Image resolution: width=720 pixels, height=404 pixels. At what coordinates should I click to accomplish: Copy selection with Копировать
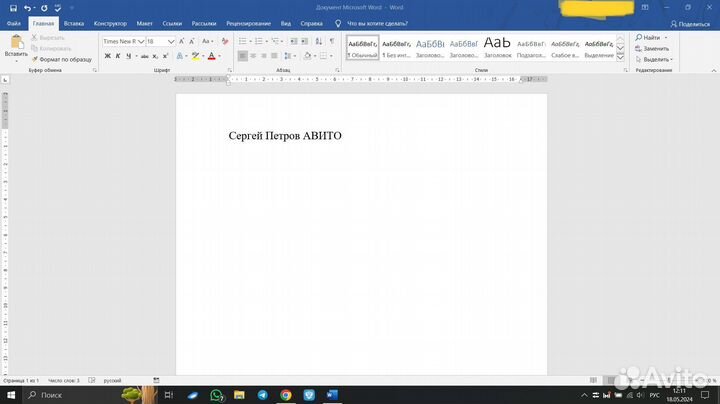pos(51,48)
